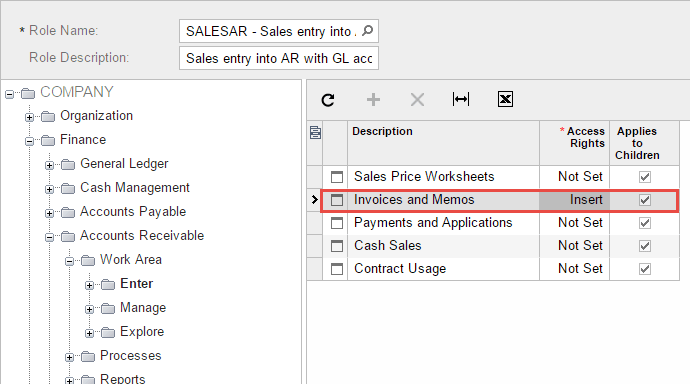This screenshot has height=384, width=690.
Task: Click Contract Usage screen icon
Action: (x=337, y=269)
